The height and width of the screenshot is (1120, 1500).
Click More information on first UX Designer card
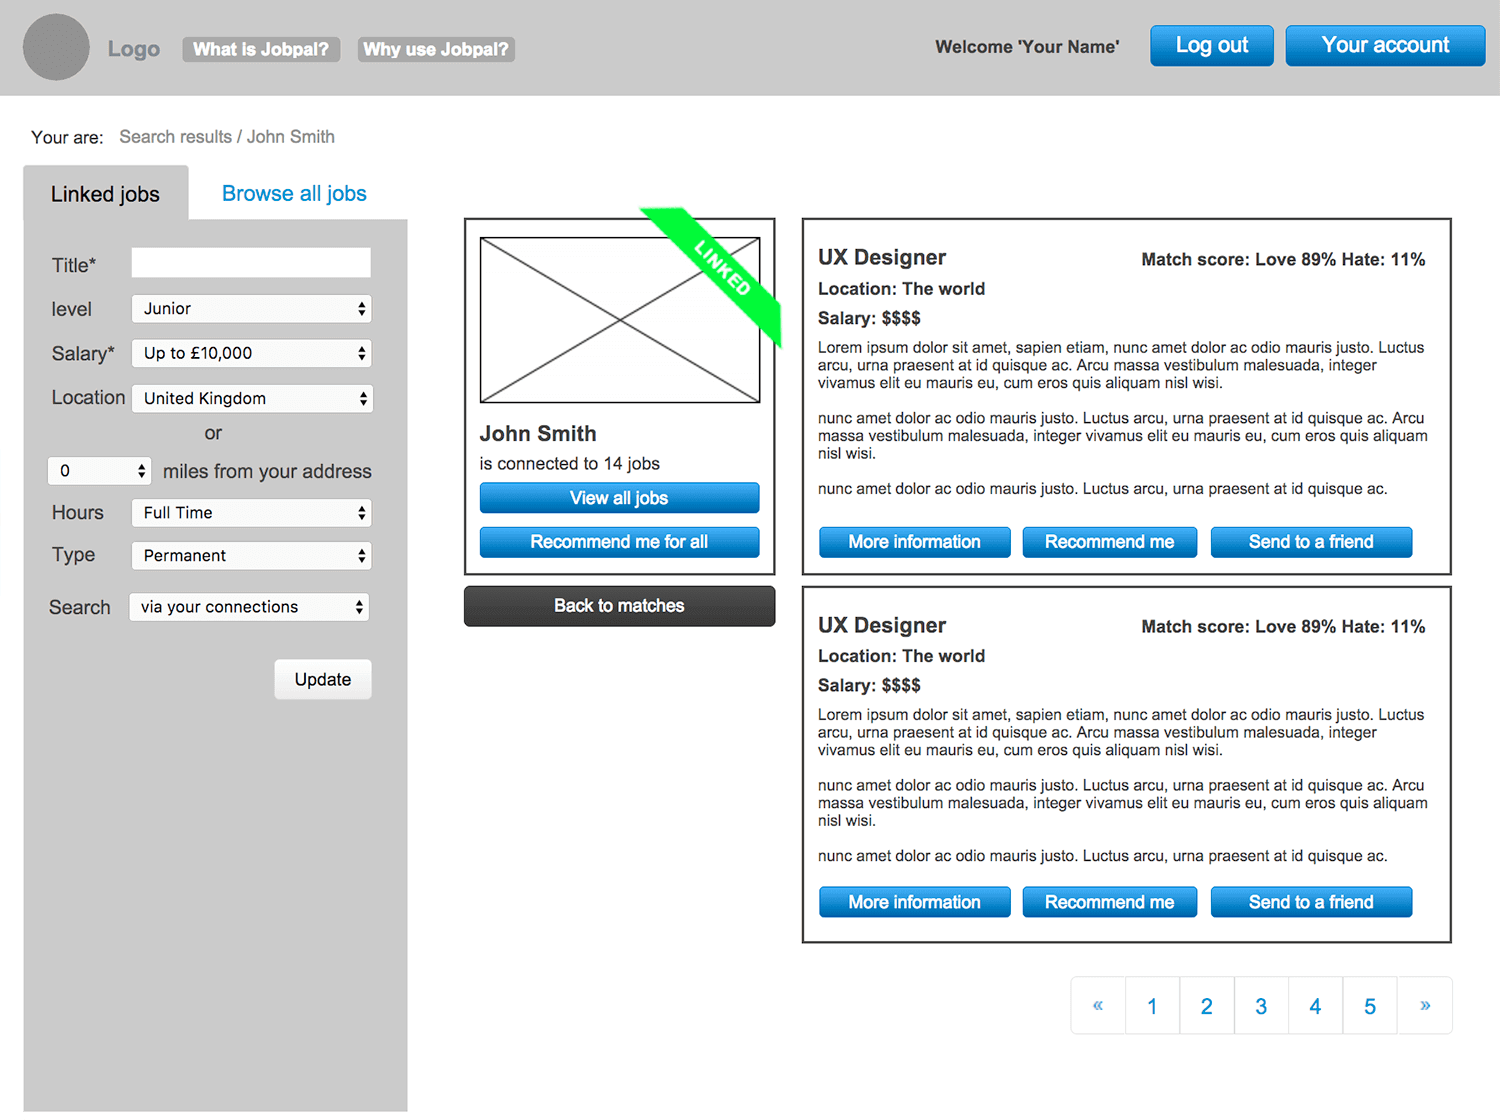click(x=915, y=542)
